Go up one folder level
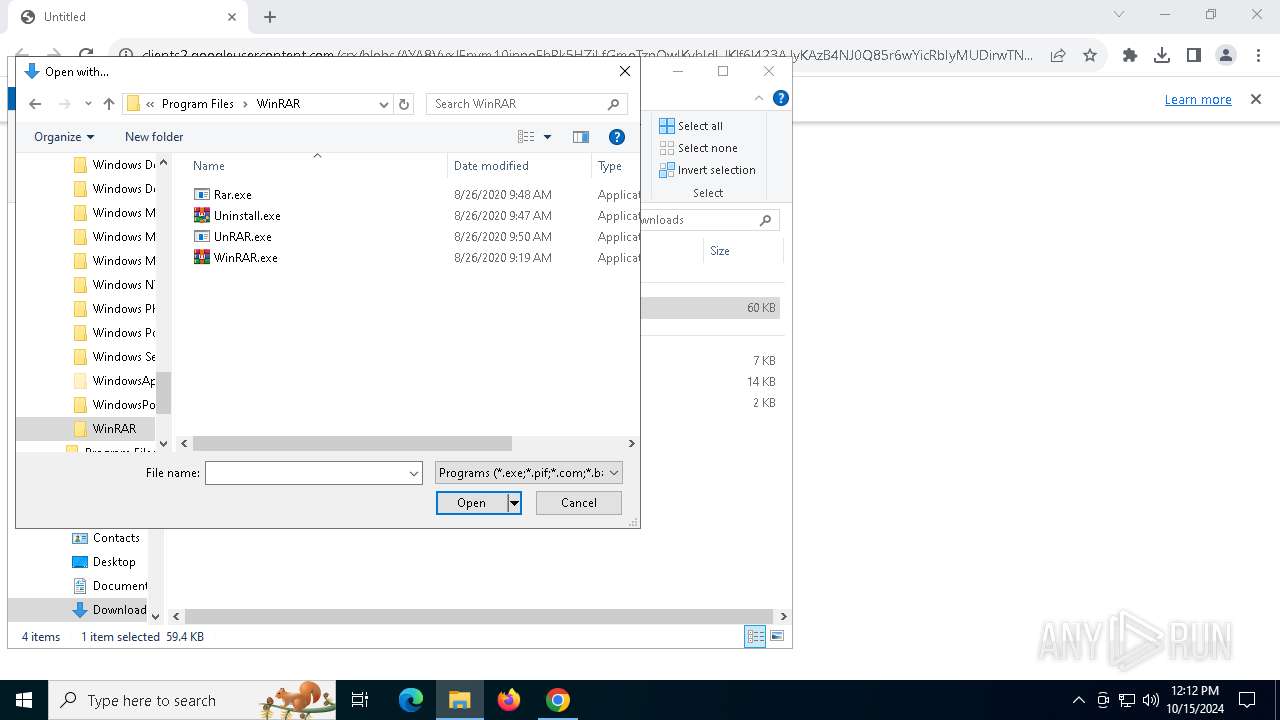The height and width of the screenshot is (720, 1280). tap(109, 104)
